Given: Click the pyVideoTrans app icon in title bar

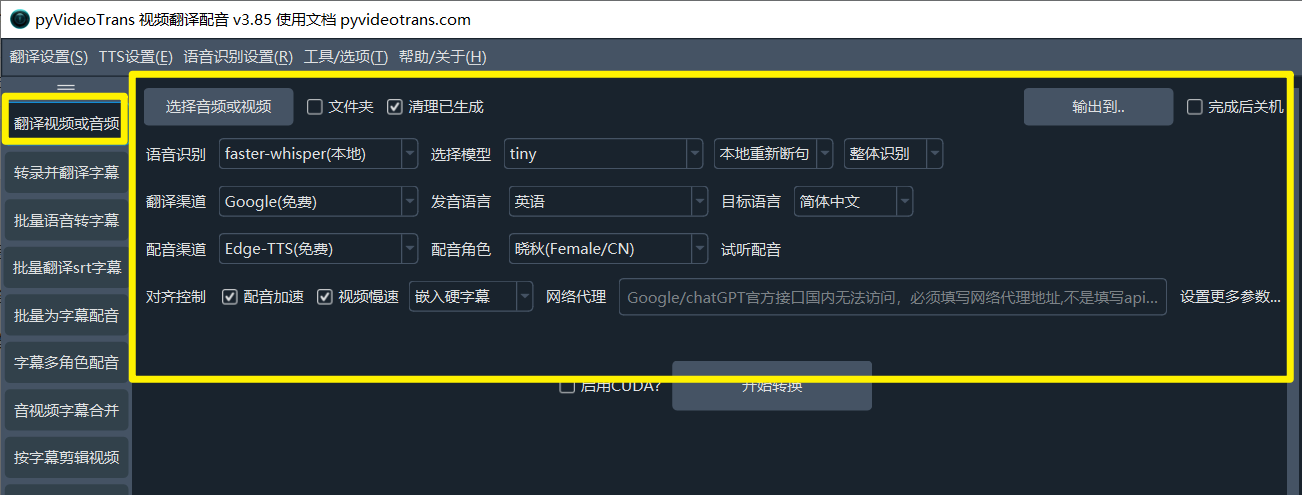Looking at the screenshot, I should pyautogui.click(x=19, y=19).
